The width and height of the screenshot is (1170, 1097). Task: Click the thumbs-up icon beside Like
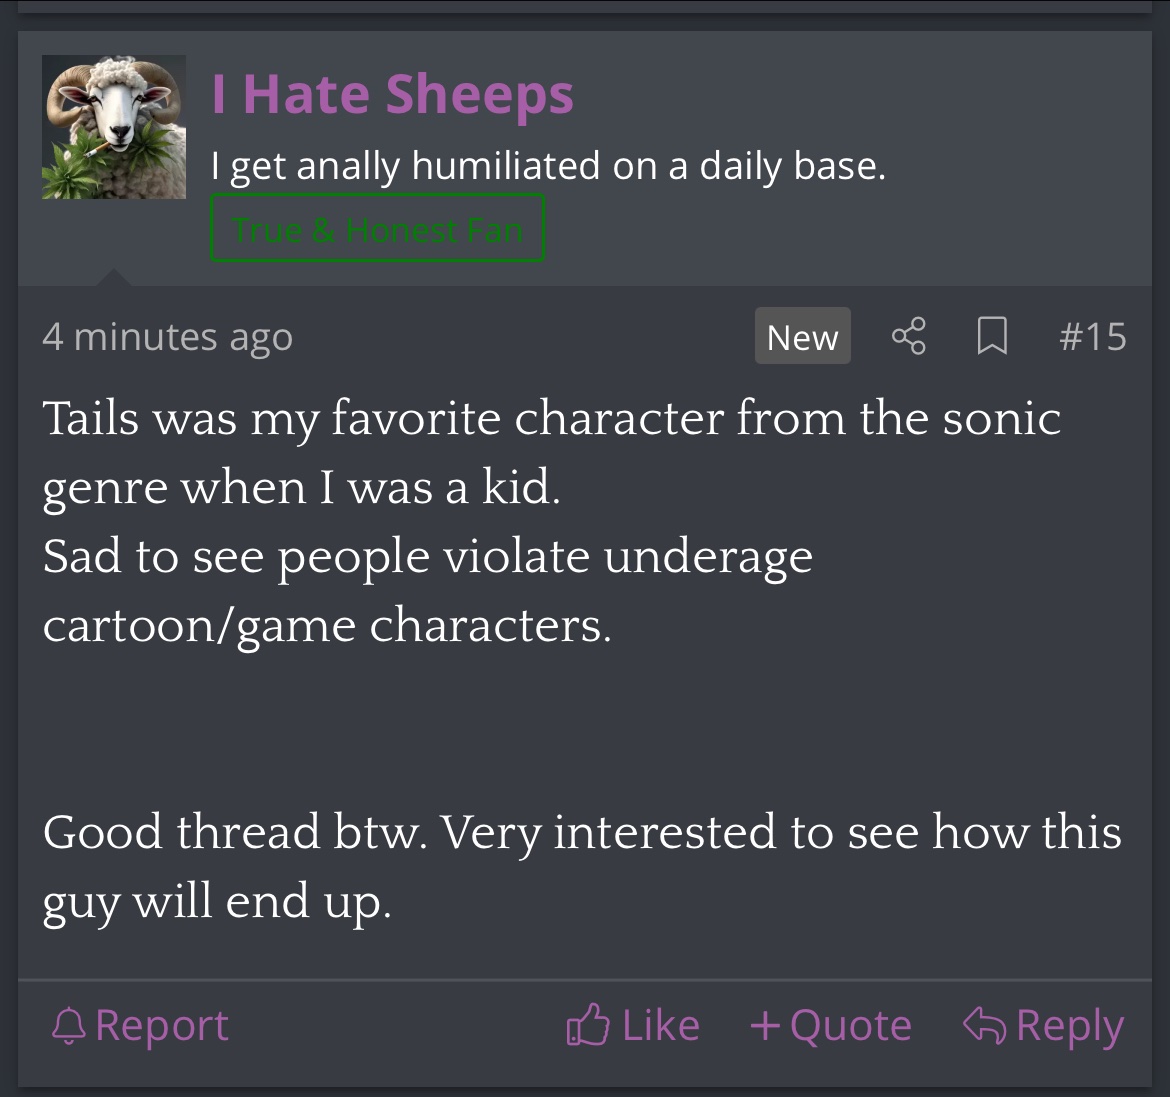[587, 1026]
